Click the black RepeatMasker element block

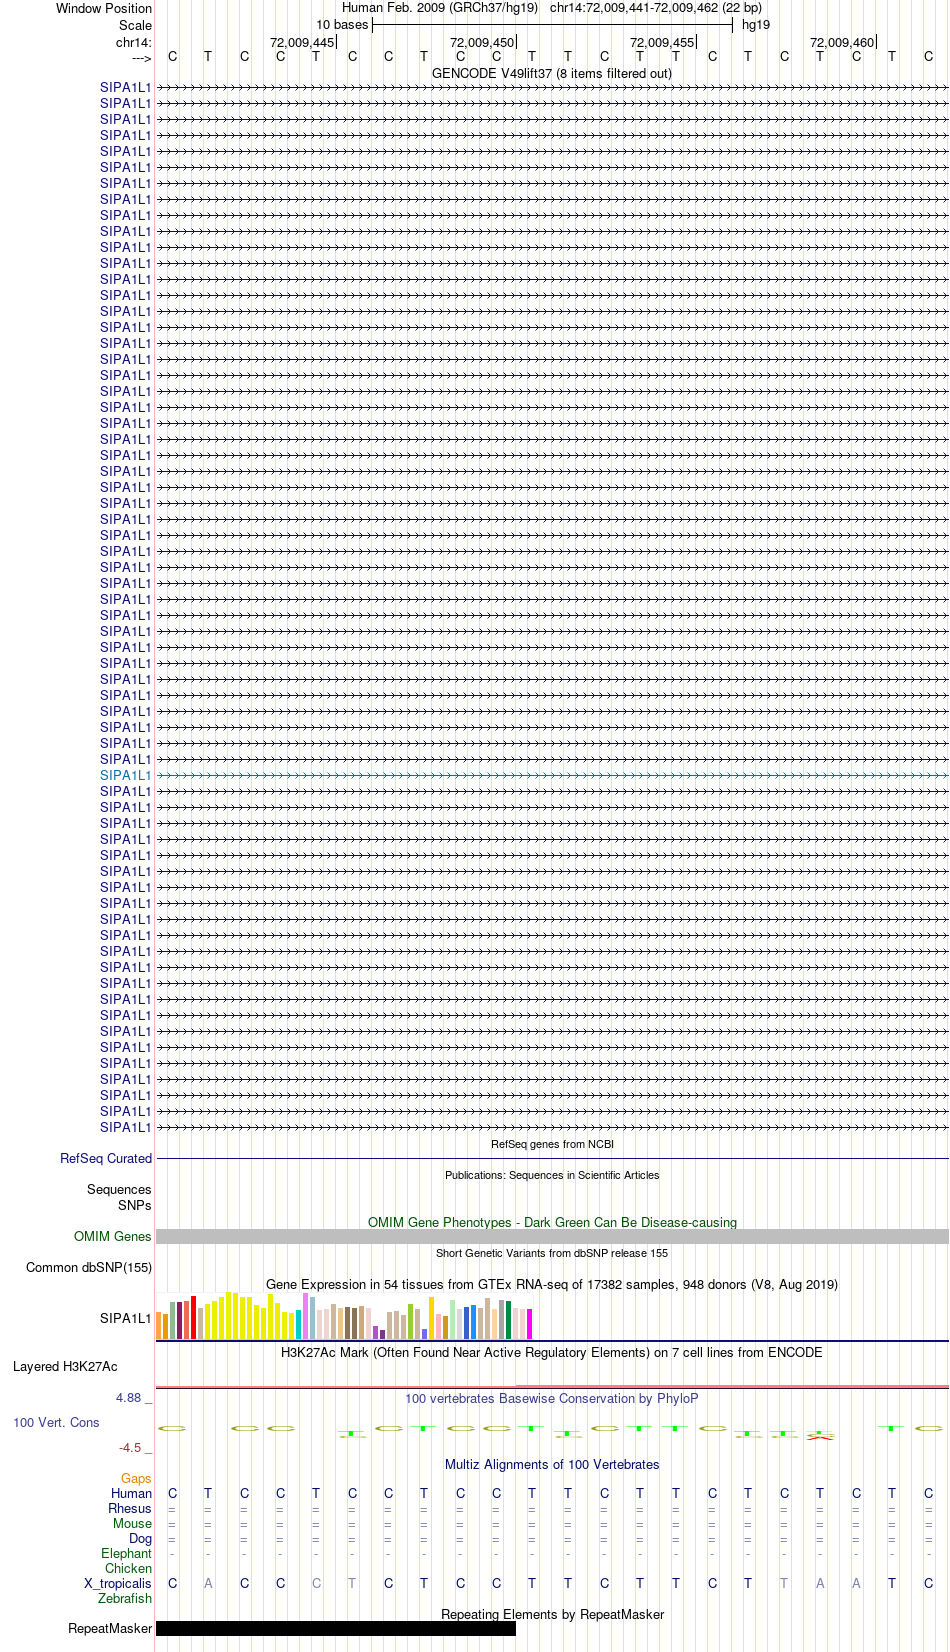[336, 1629]
